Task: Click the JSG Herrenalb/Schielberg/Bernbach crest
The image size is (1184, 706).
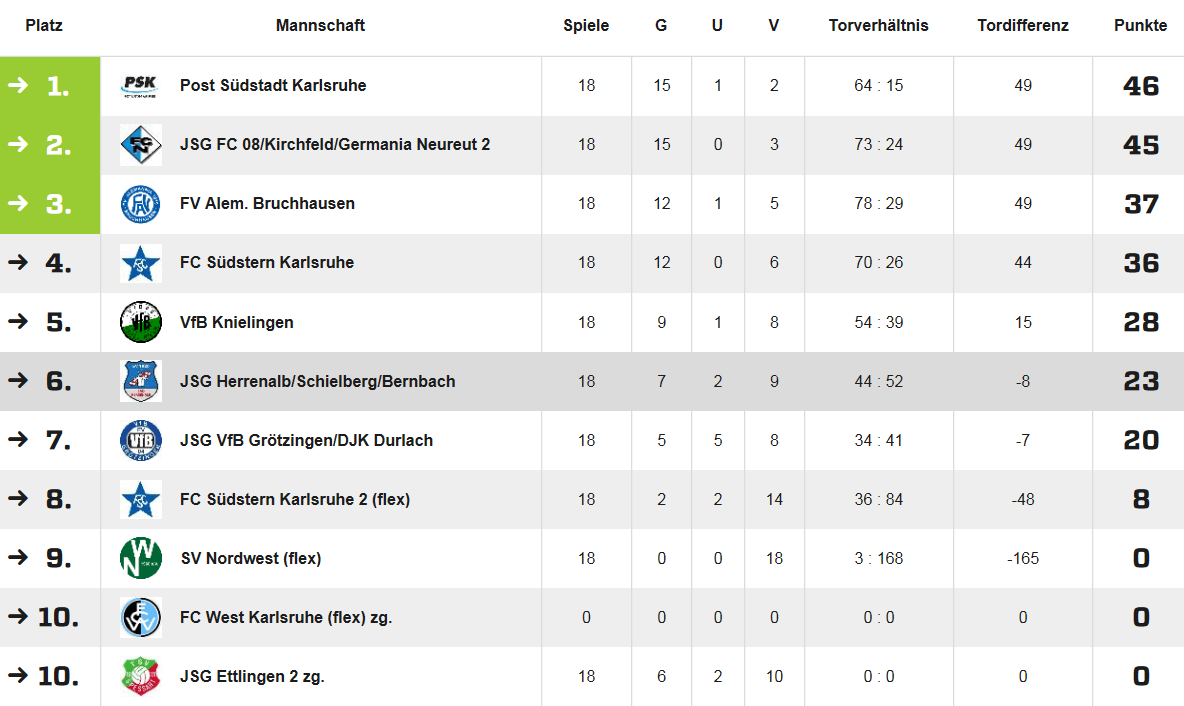Action: (140, 381)
